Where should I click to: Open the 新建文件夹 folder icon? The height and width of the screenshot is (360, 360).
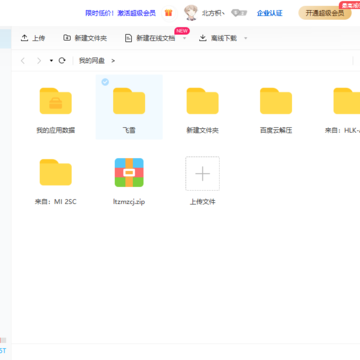202,101
